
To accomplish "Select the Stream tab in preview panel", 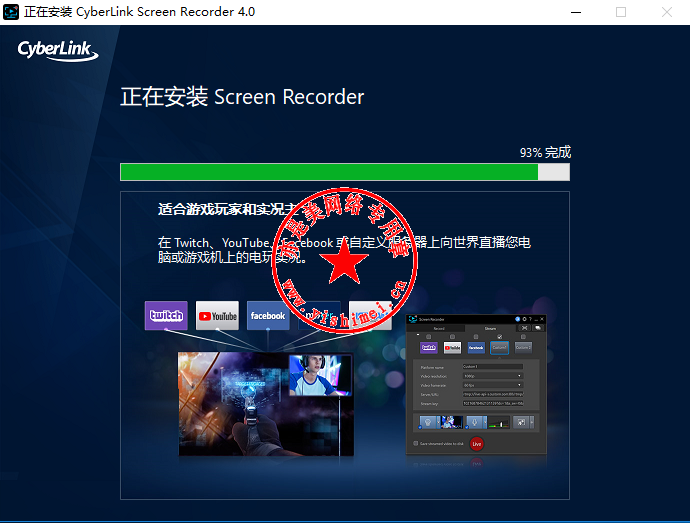I will point(490,328).
